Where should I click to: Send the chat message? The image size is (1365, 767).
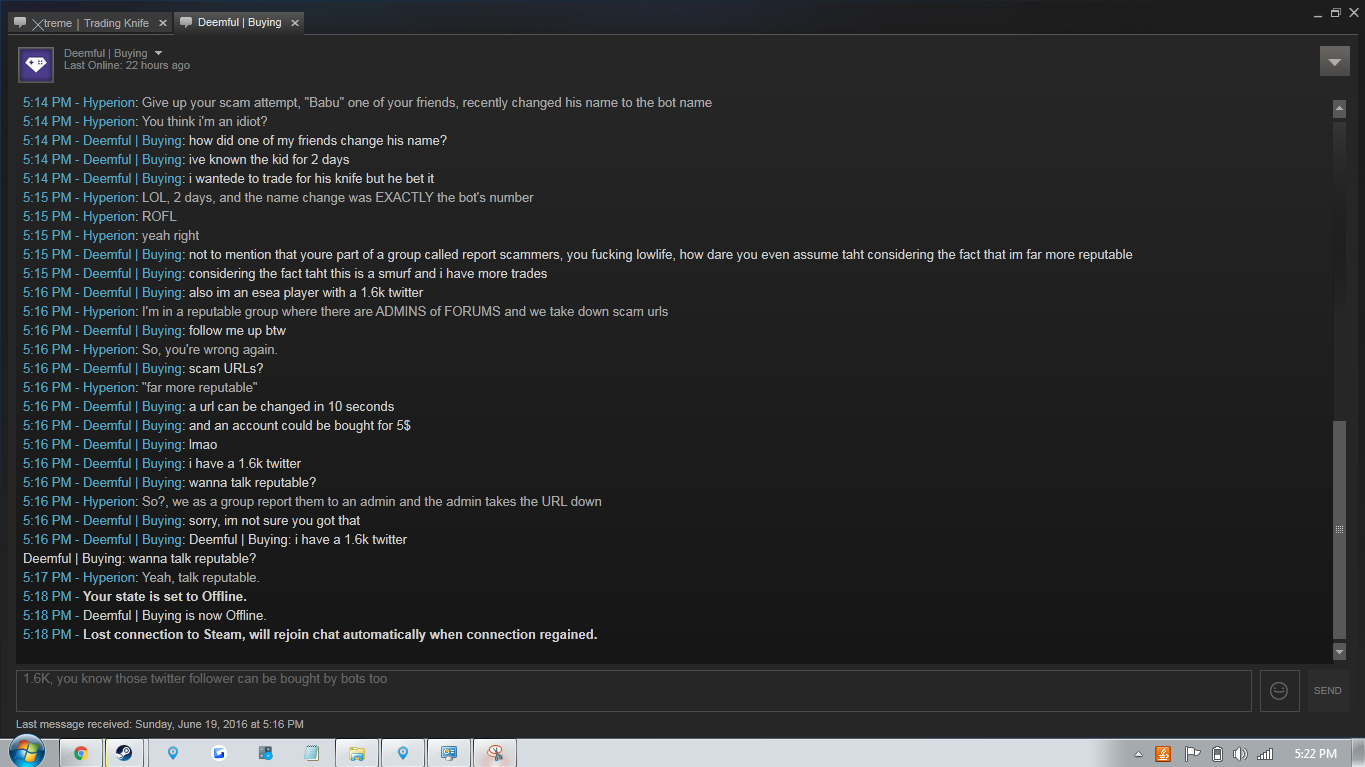click(x=1328, y=691)
